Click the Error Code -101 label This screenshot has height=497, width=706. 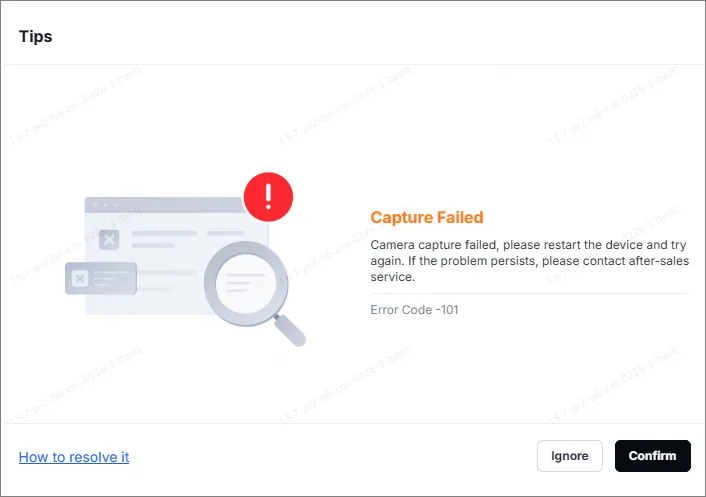click(414, 310)
